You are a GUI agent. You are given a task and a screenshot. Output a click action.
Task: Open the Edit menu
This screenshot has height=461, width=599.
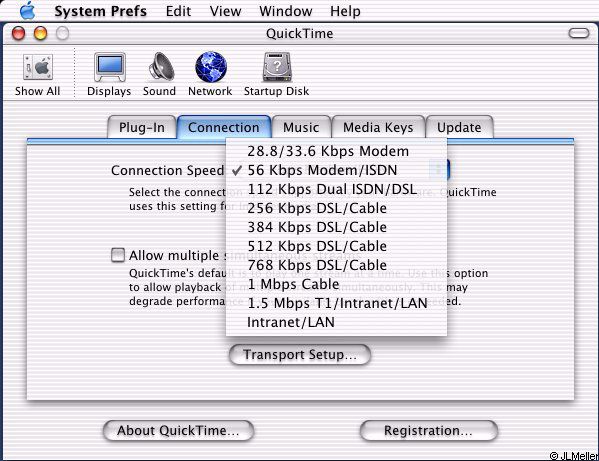point(178,11)
